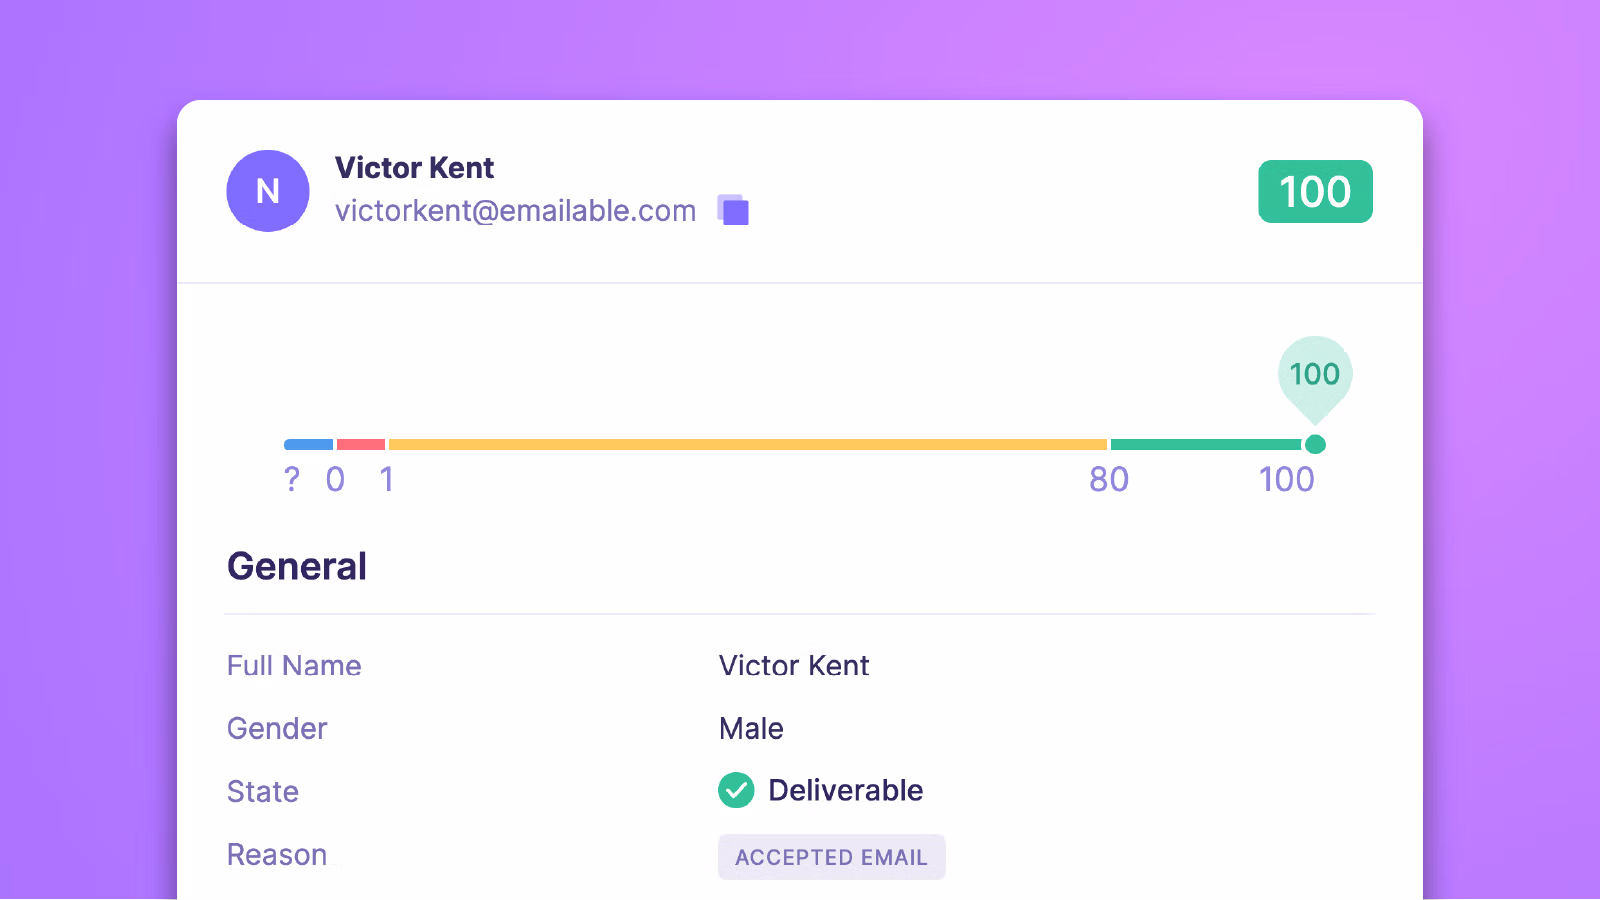The width and height of the screenshot is (1600, 900).
Task: Click the Victor Kent header name
Action: click(414, 168)
